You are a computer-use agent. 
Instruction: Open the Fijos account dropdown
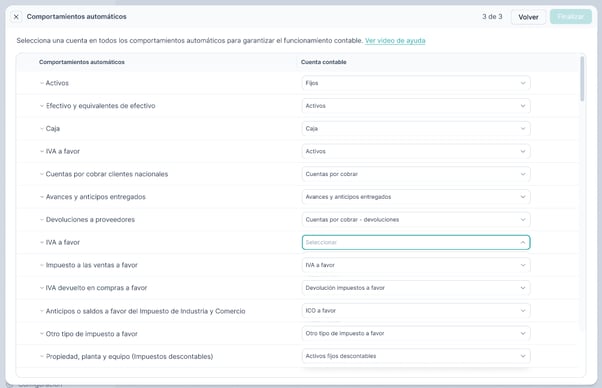[416, 83]
